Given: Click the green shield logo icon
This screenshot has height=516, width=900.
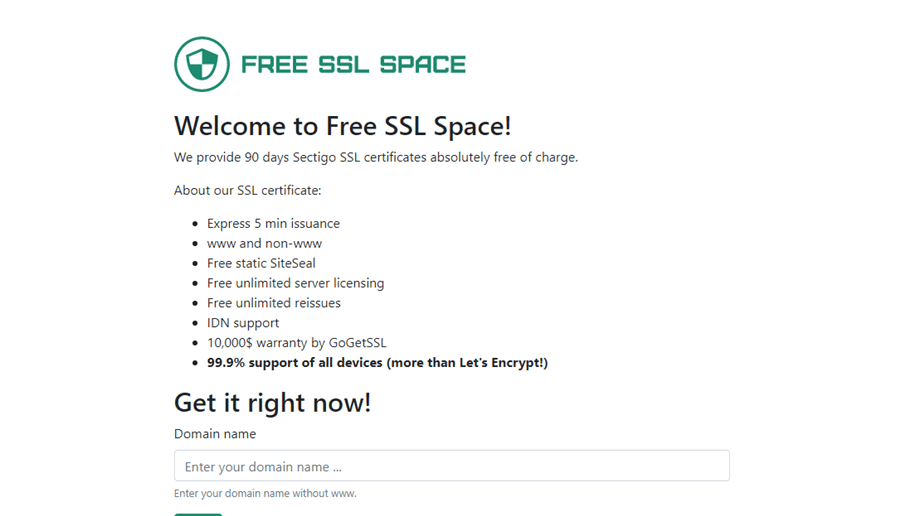Looking at the screenshot, I should (202, 64).
